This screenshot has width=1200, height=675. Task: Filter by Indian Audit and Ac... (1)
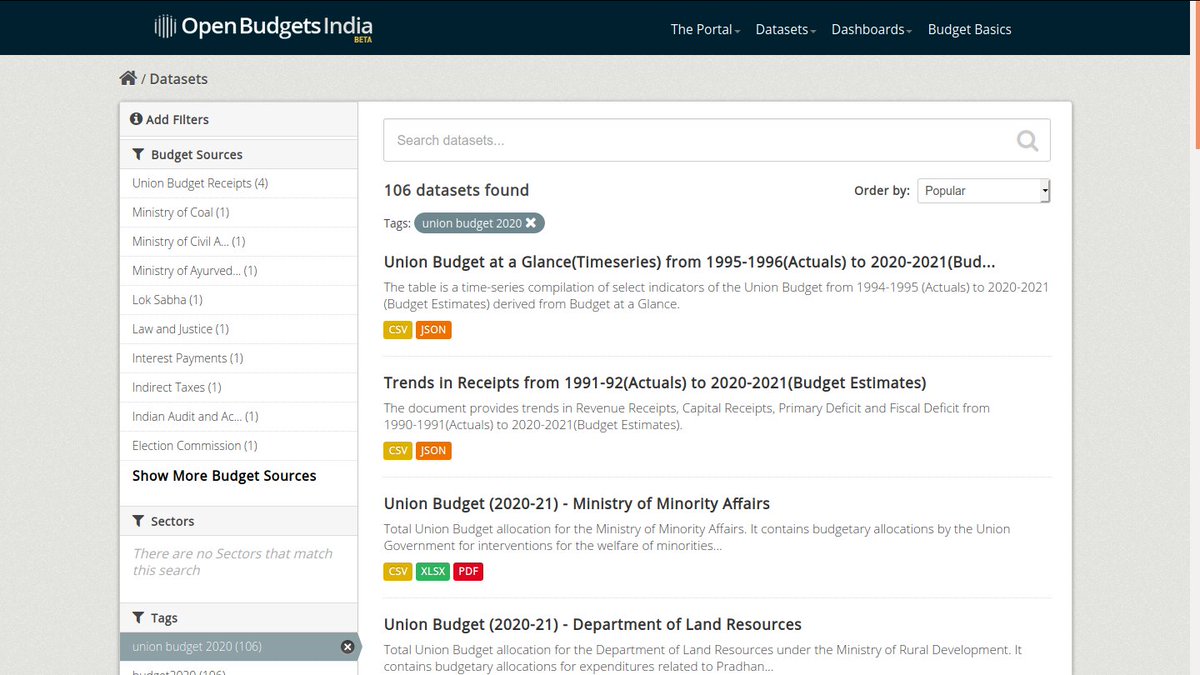click(238, 416)
